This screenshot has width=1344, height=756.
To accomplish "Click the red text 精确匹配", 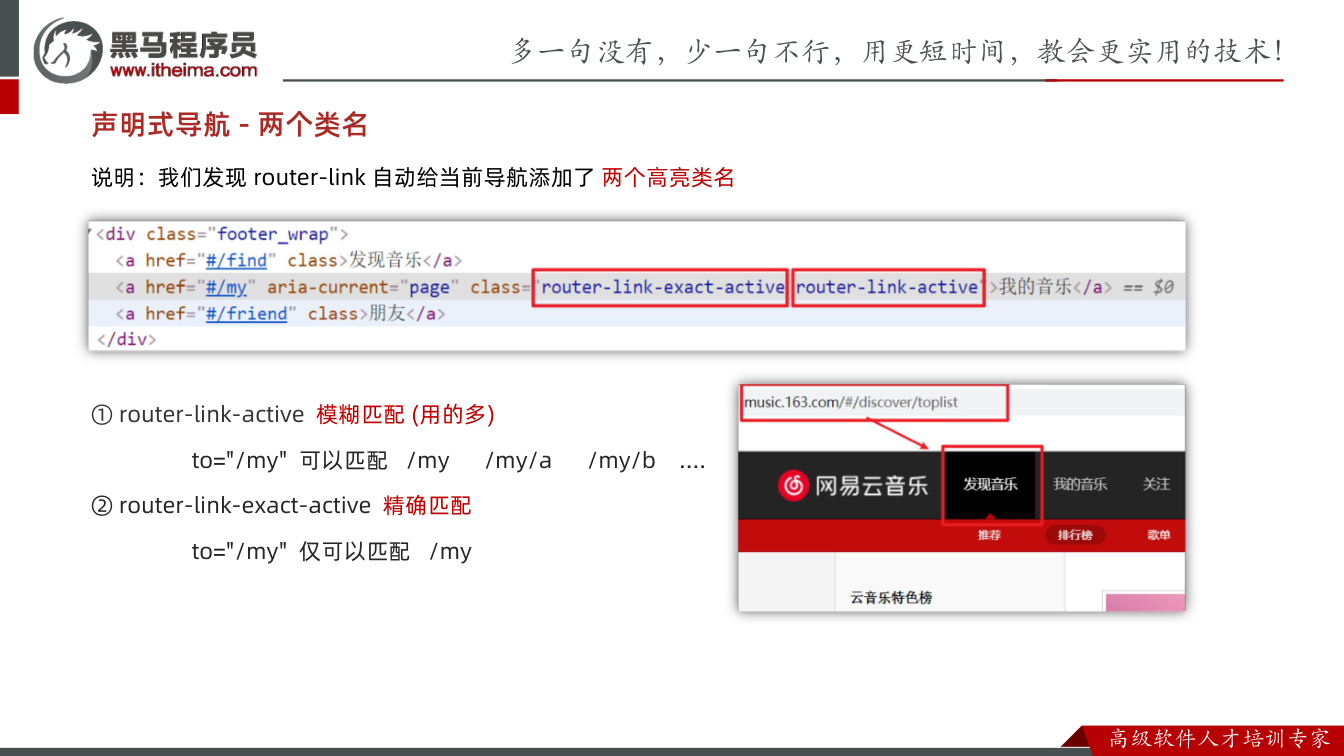I will click(x=427, y=506).
